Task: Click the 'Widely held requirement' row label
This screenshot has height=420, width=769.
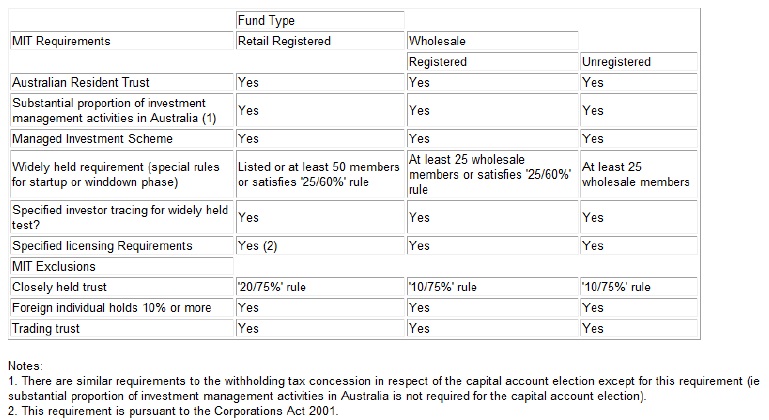Action: point(122,175)
